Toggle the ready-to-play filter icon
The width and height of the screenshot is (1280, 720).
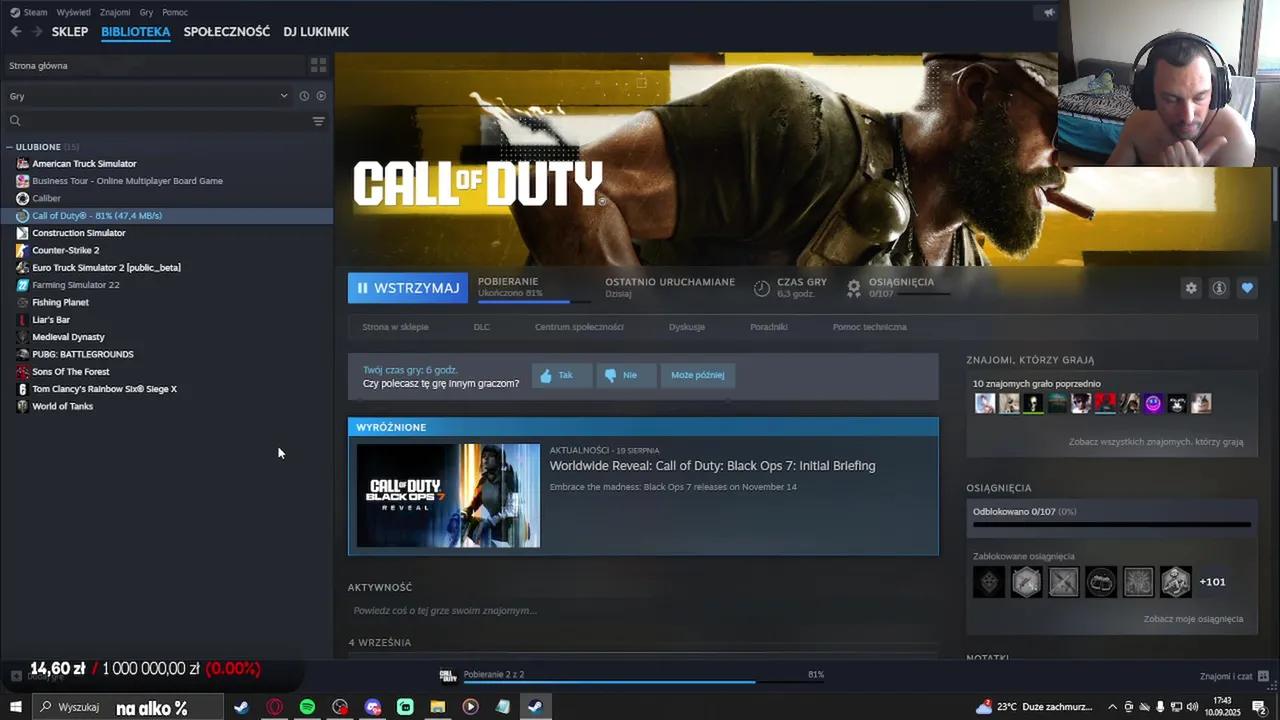click(321, 96)
